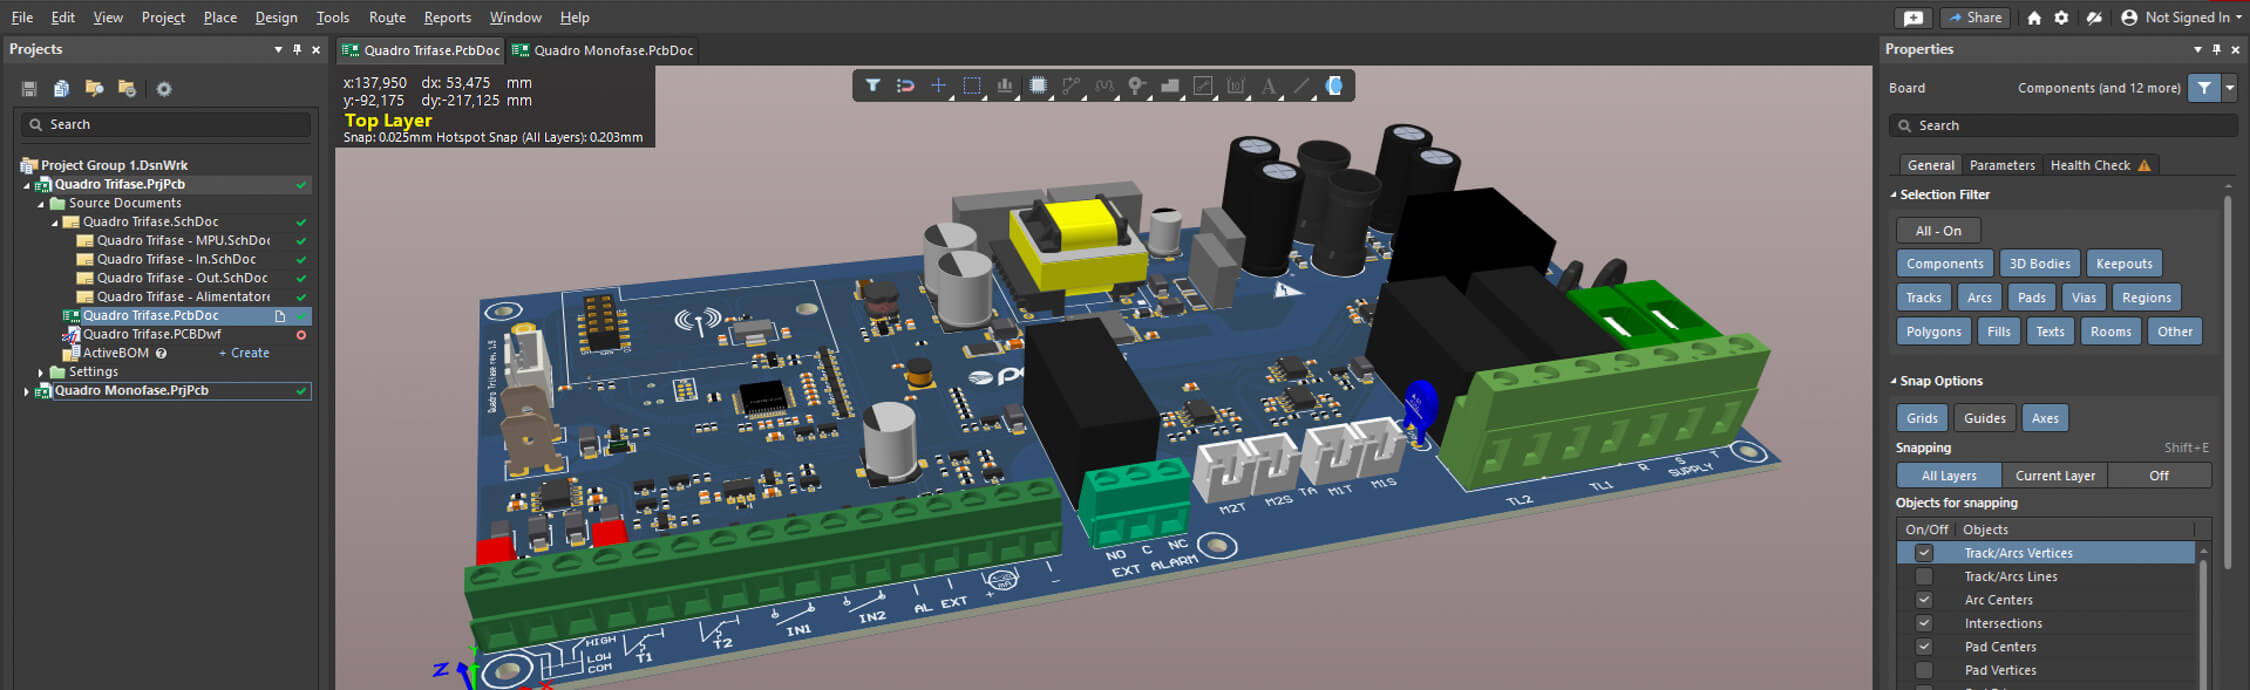Open the Place menu

tap(220, 18)
